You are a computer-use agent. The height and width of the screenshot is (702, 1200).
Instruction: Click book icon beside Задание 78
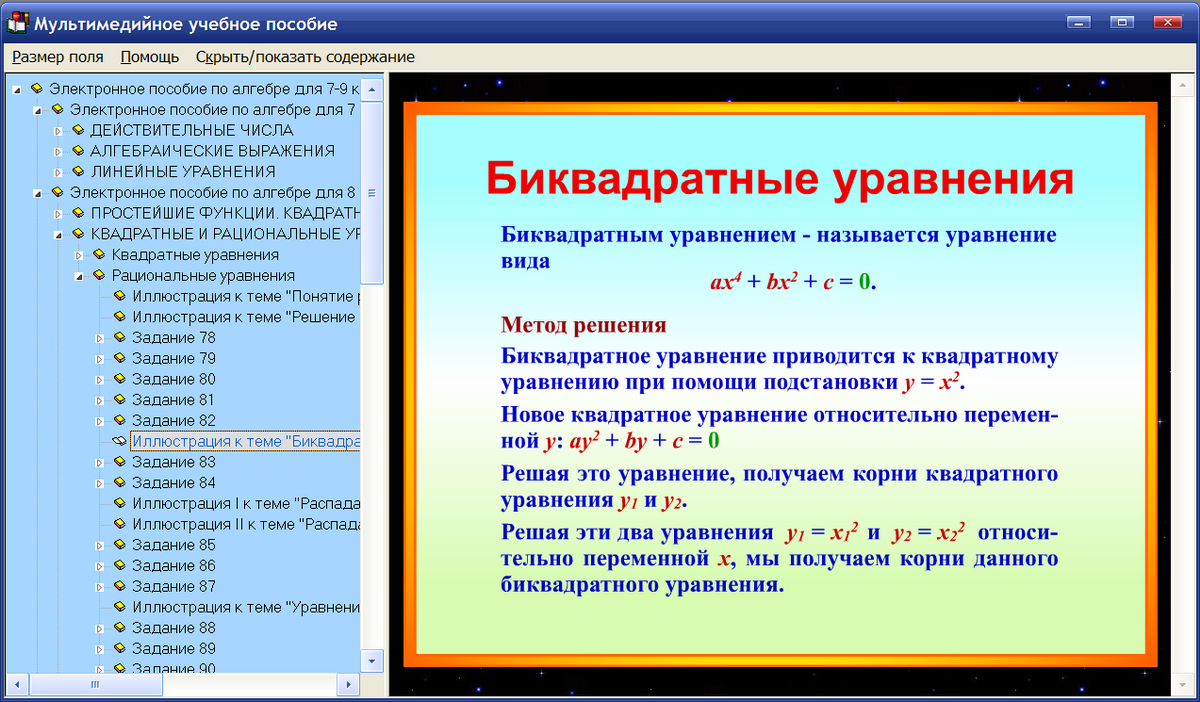[x=120, y=338]
